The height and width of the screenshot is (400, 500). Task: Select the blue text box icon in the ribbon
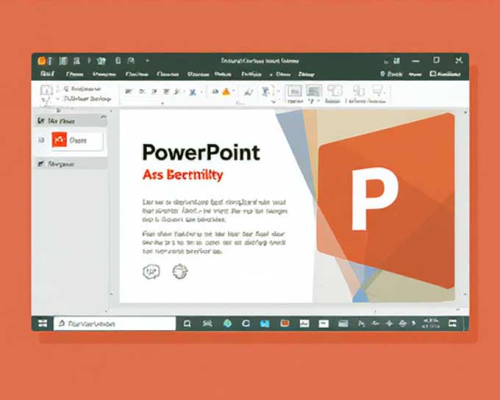pyautogui.click(x=266, y=91)
